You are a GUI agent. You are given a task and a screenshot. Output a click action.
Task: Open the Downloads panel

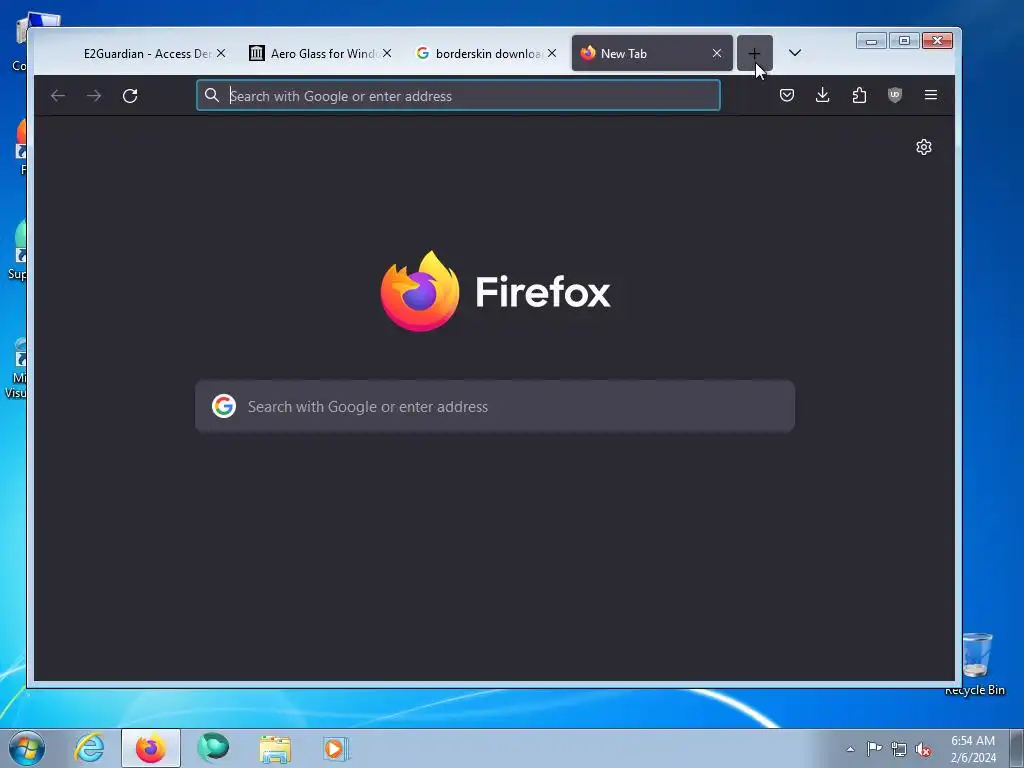tap(823, 95)
